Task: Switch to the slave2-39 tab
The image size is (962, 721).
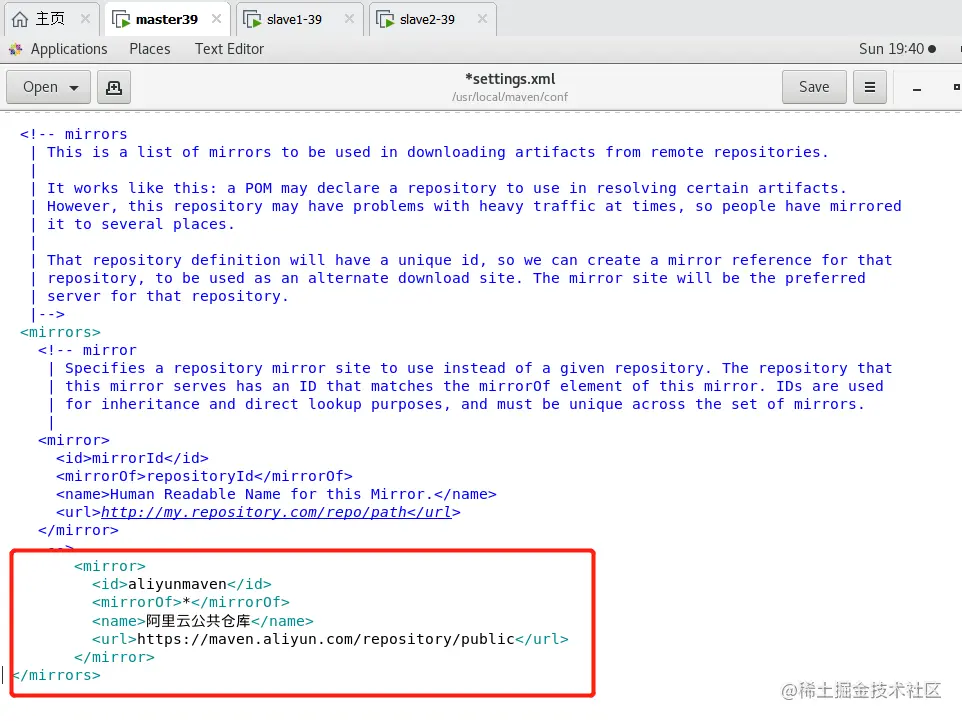Action: (427, 20)
